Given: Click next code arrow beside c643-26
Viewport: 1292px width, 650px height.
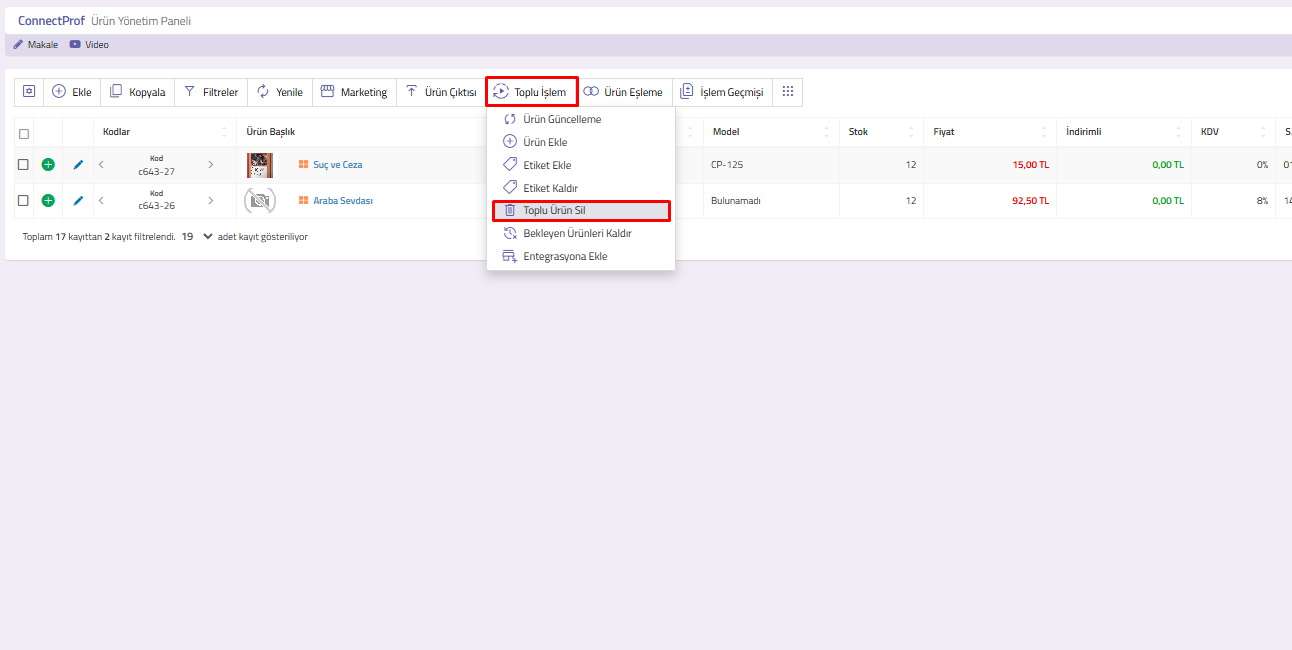Looking at the screenshot, I should click(210, 201).
